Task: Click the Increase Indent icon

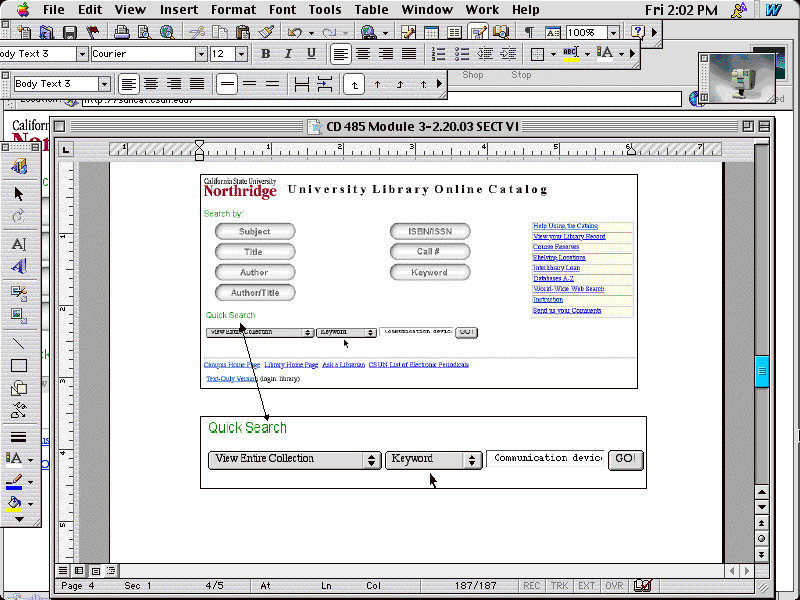Action: 508,54
